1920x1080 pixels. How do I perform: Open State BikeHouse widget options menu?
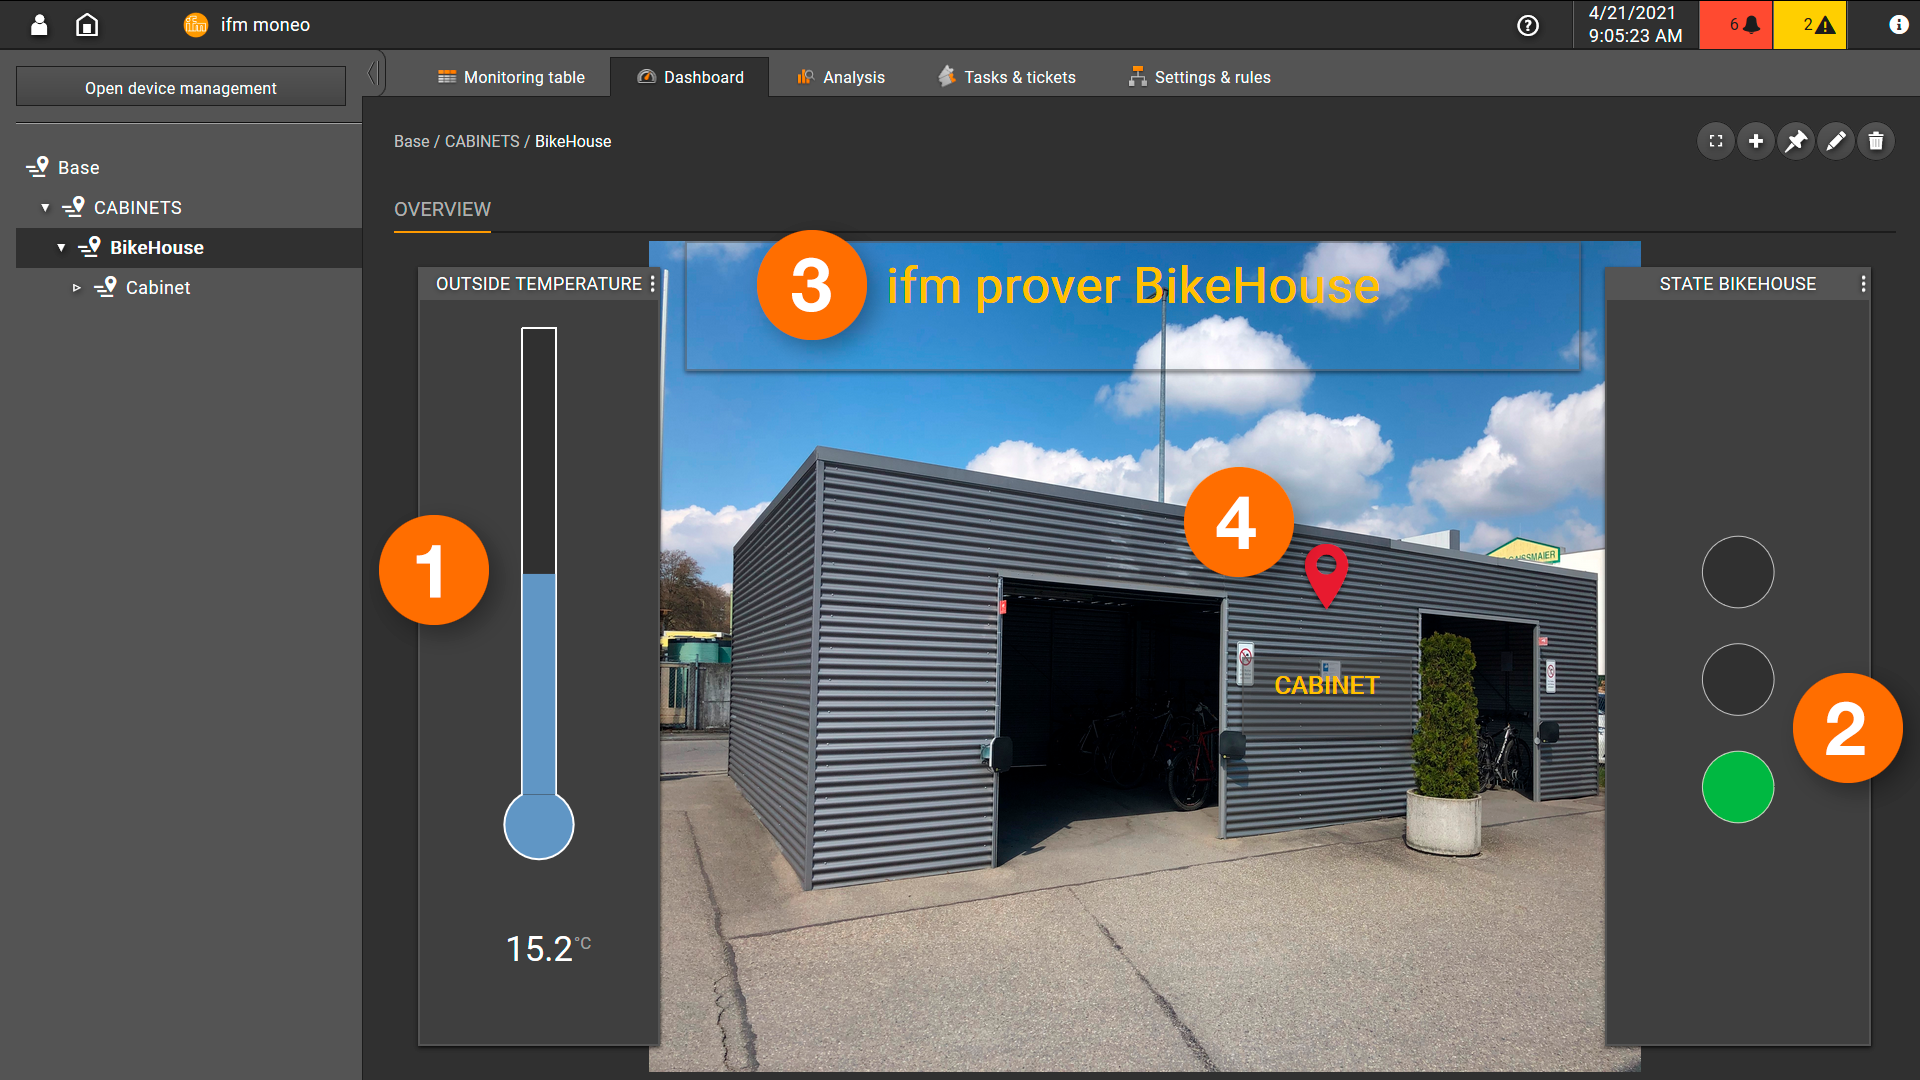(x=1863, y=284)
